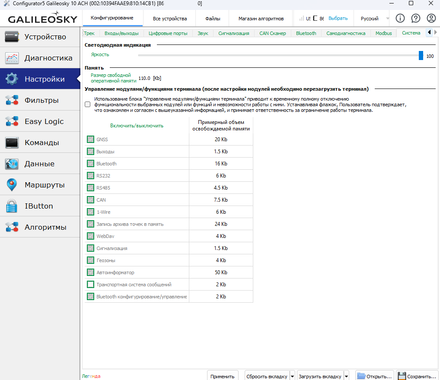Screen dimensions: 440x380
Task: Click the Включить/выключить column header
Action: 137,126
